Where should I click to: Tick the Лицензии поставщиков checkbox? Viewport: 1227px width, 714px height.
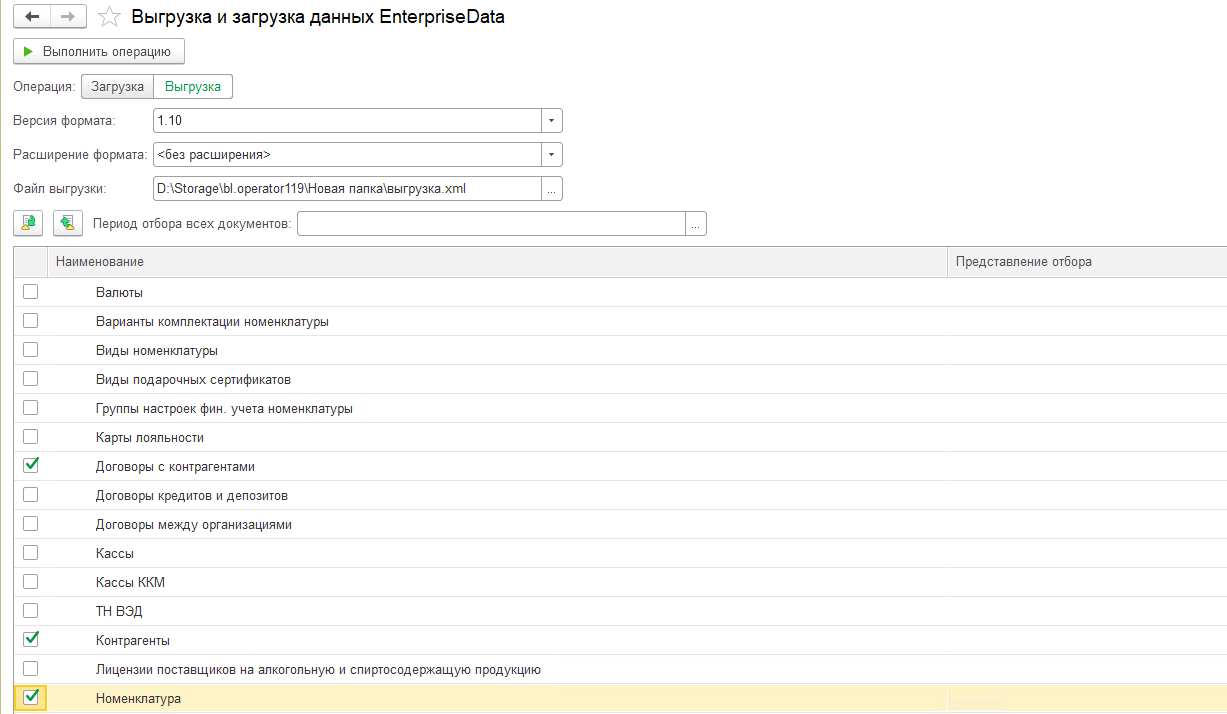click(30, 668)
